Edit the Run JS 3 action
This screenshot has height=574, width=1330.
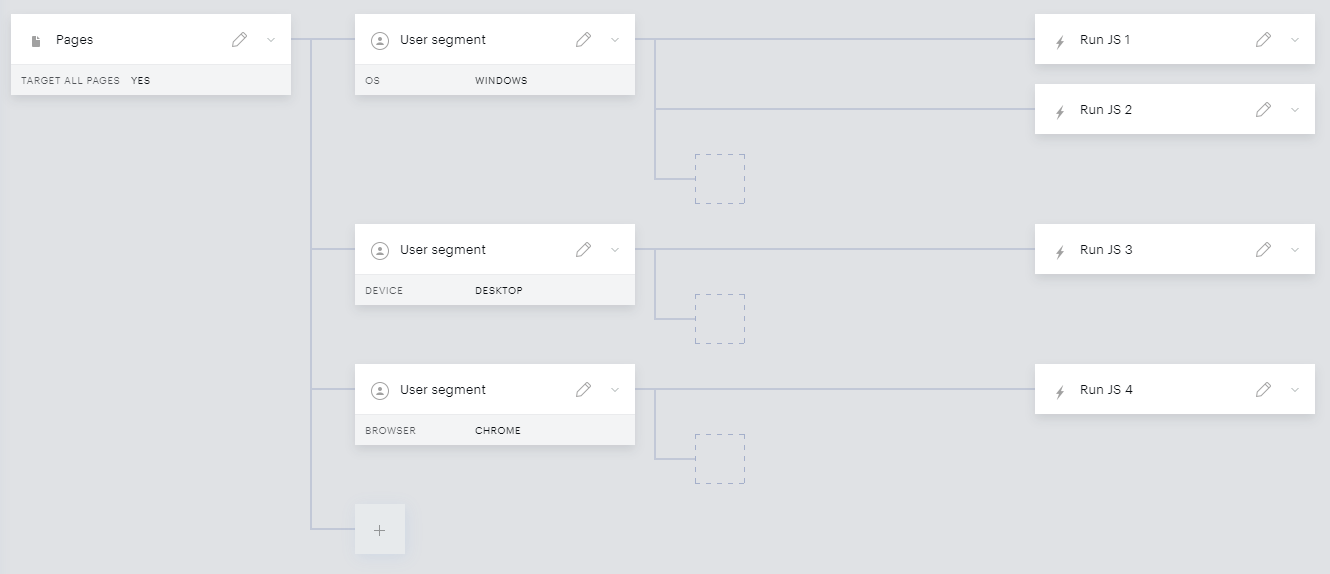(x=1263, y=250)
